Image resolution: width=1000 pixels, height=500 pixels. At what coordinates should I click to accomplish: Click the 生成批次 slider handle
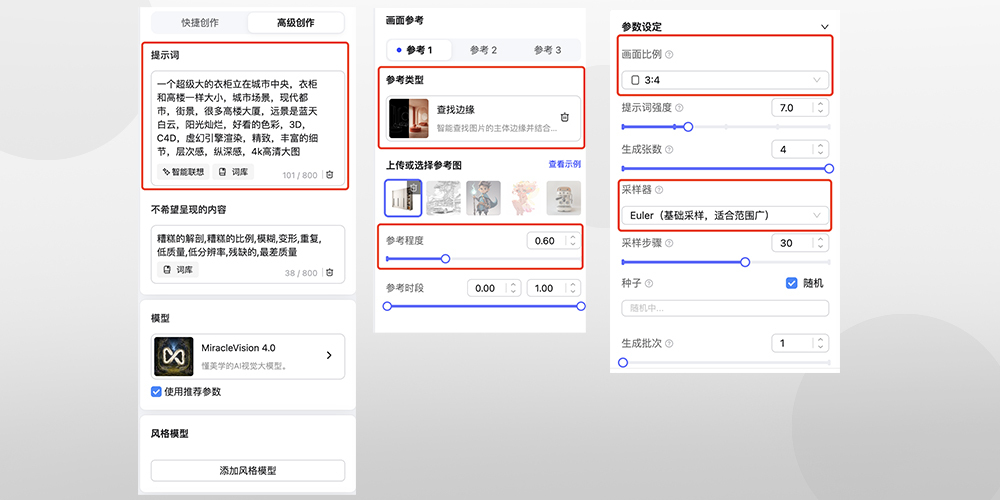click(623, 362)
